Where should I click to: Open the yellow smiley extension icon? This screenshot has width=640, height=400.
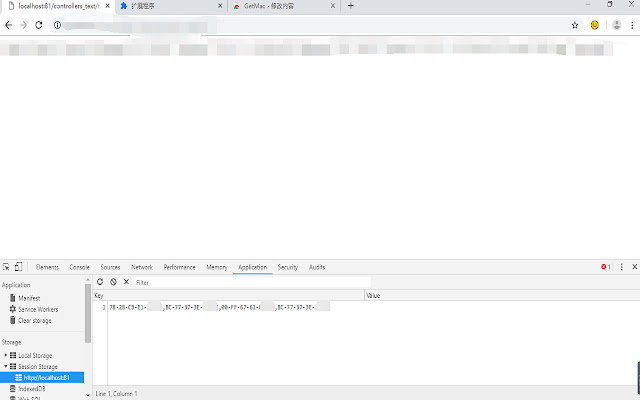[595, 25]
